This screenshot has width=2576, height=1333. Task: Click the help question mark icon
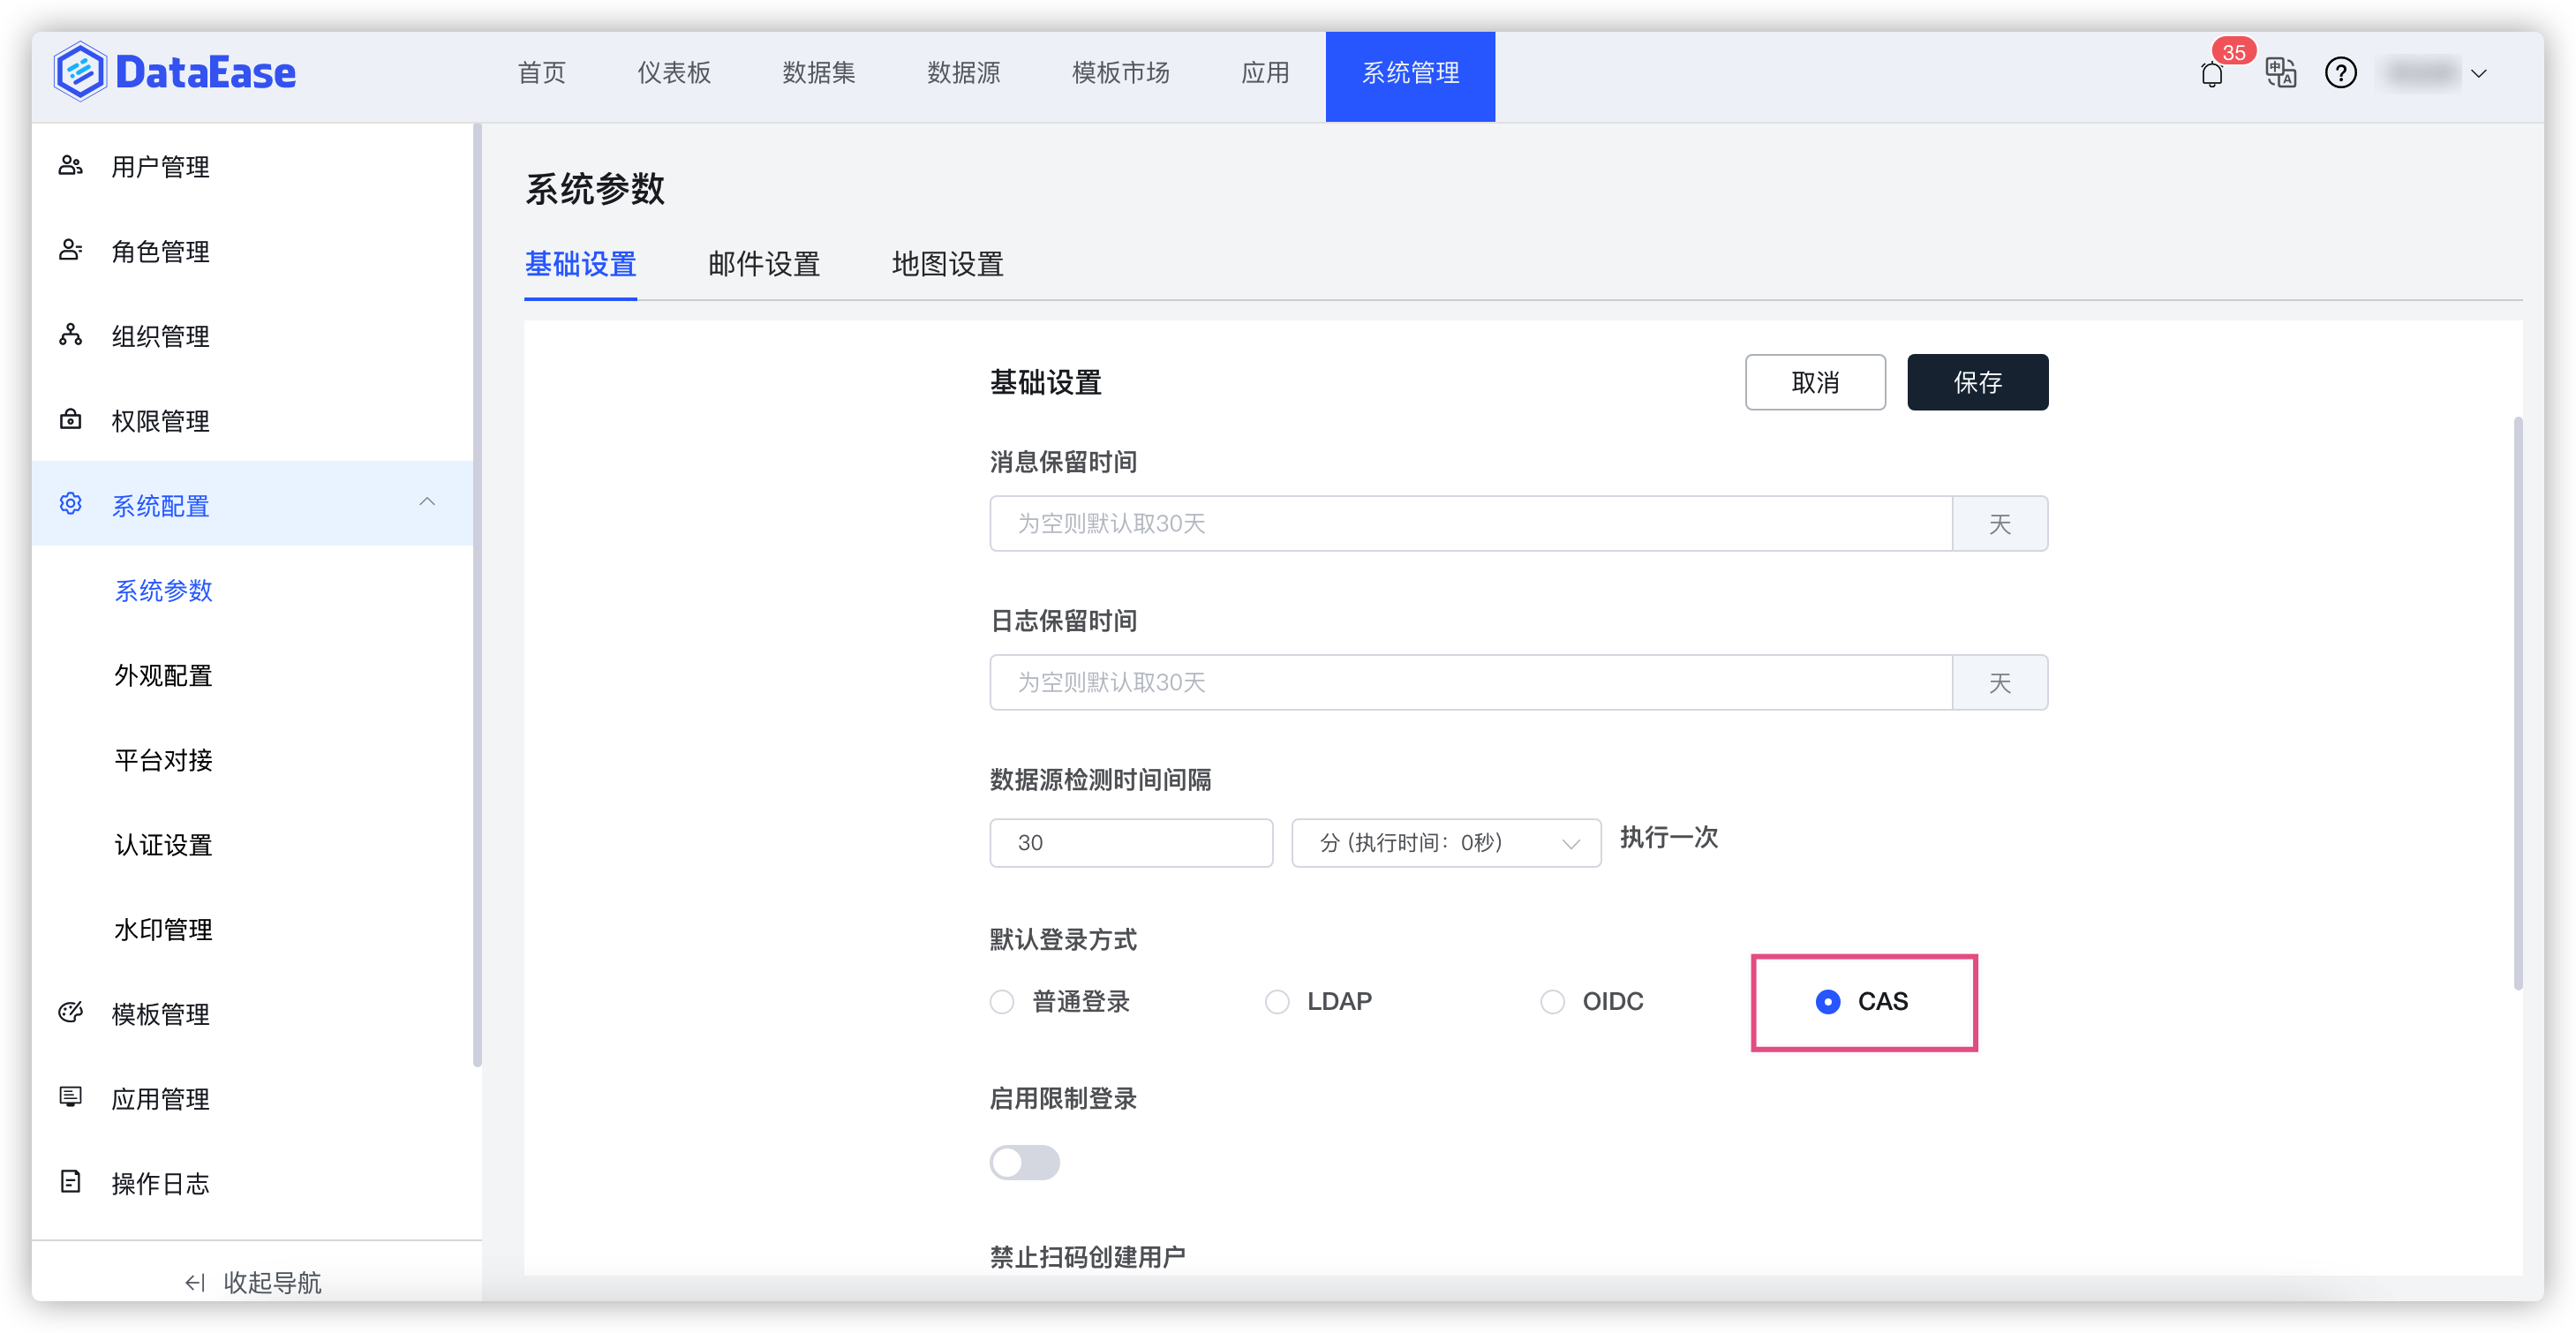pos(2341,73)
